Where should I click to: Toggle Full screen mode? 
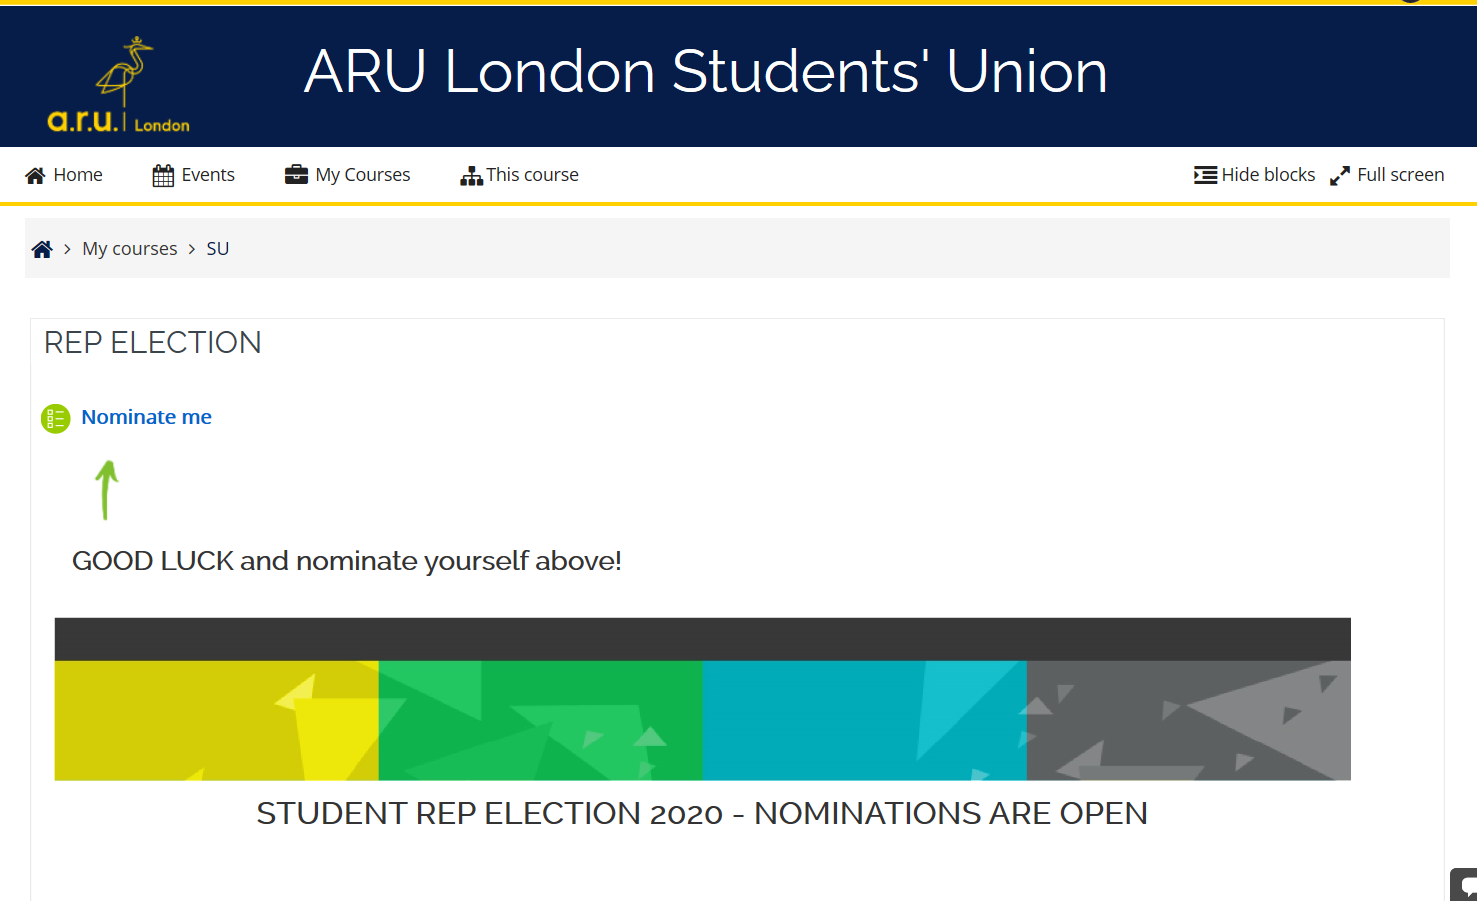(1400, 175)
